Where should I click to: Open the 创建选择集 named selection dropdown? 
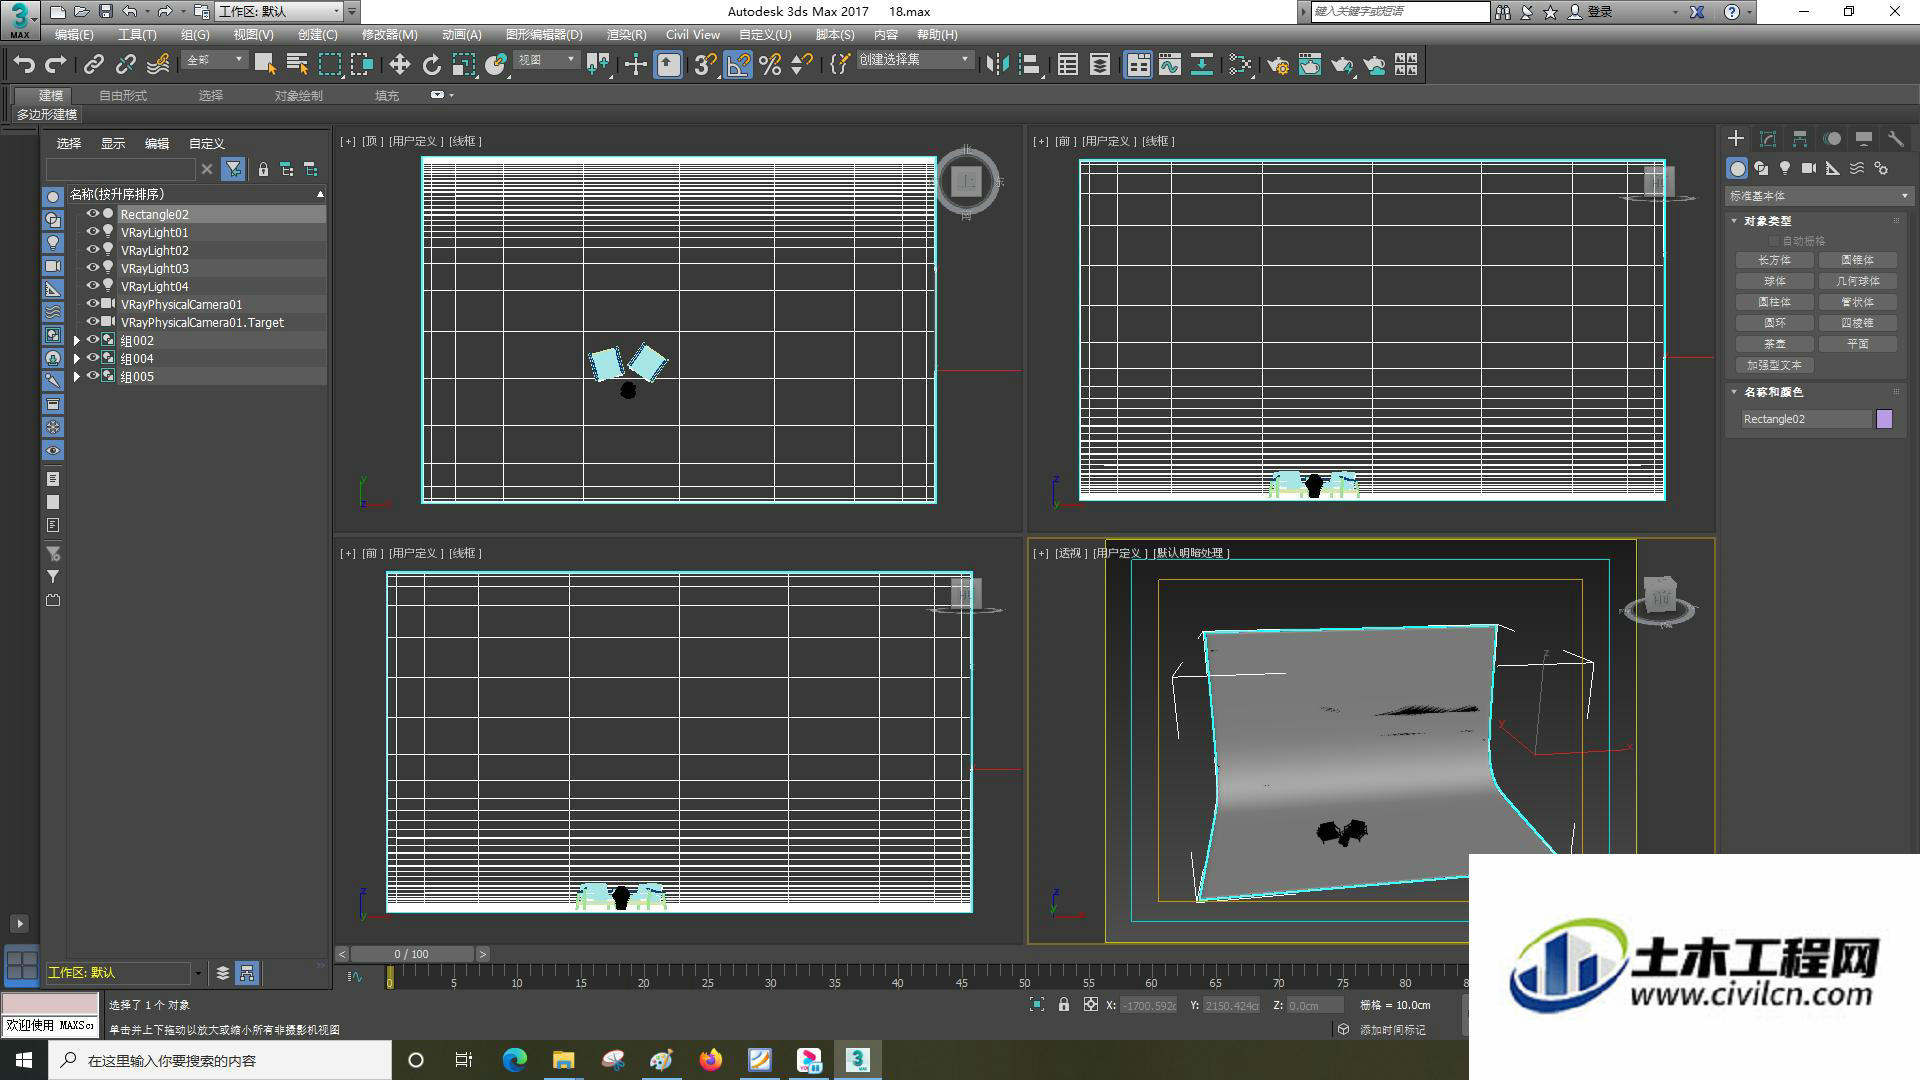(915, 60)
